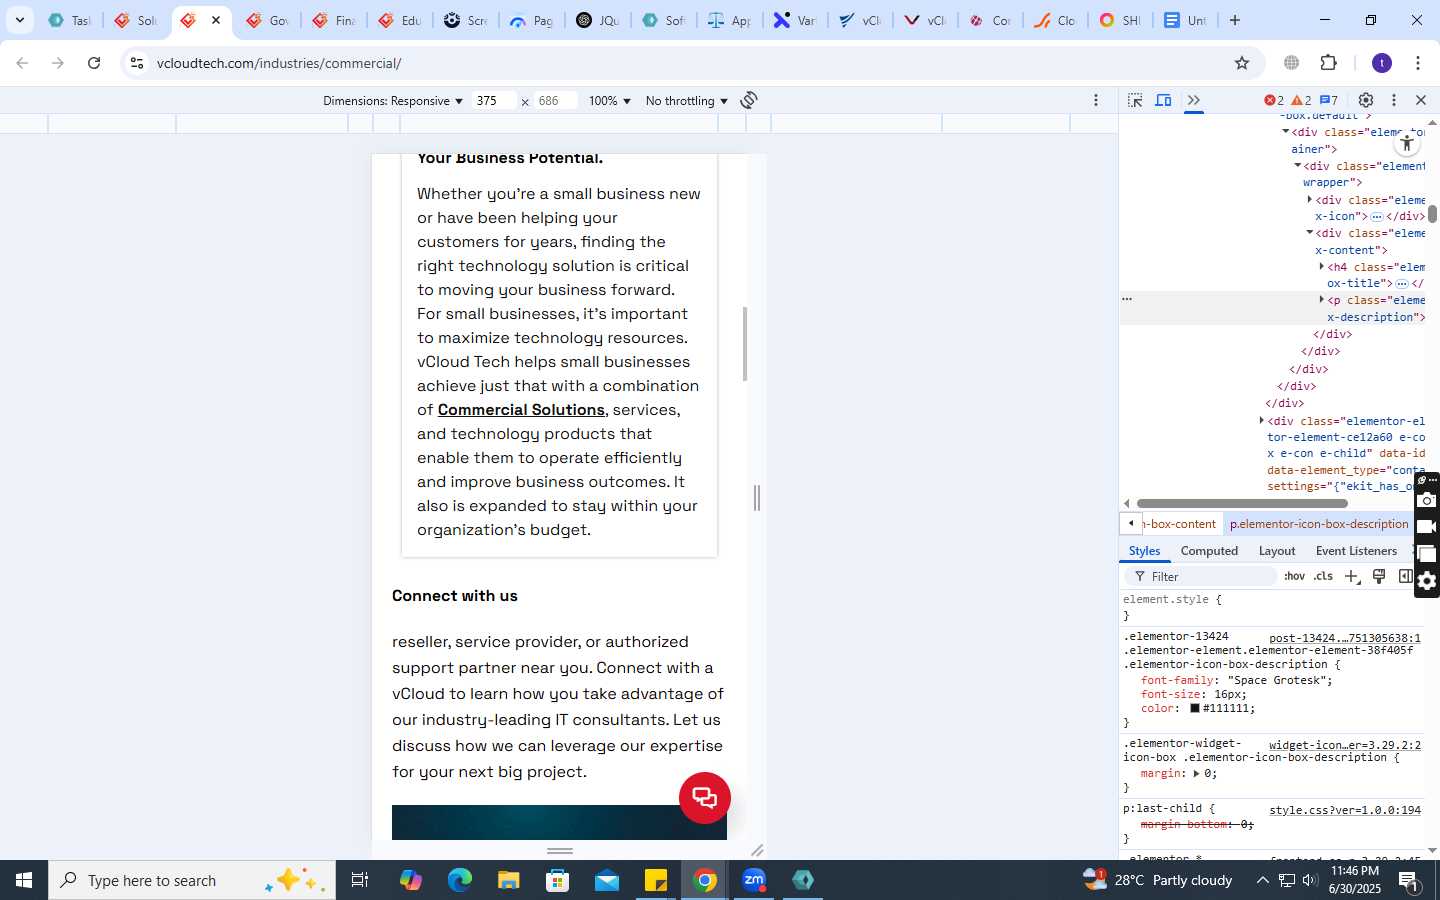Viewport: 1440px width, 900px height.
Task: Expand the elementor-element-ce12a60 div node
Action: pyautogui.click(x=1262, y=421)
